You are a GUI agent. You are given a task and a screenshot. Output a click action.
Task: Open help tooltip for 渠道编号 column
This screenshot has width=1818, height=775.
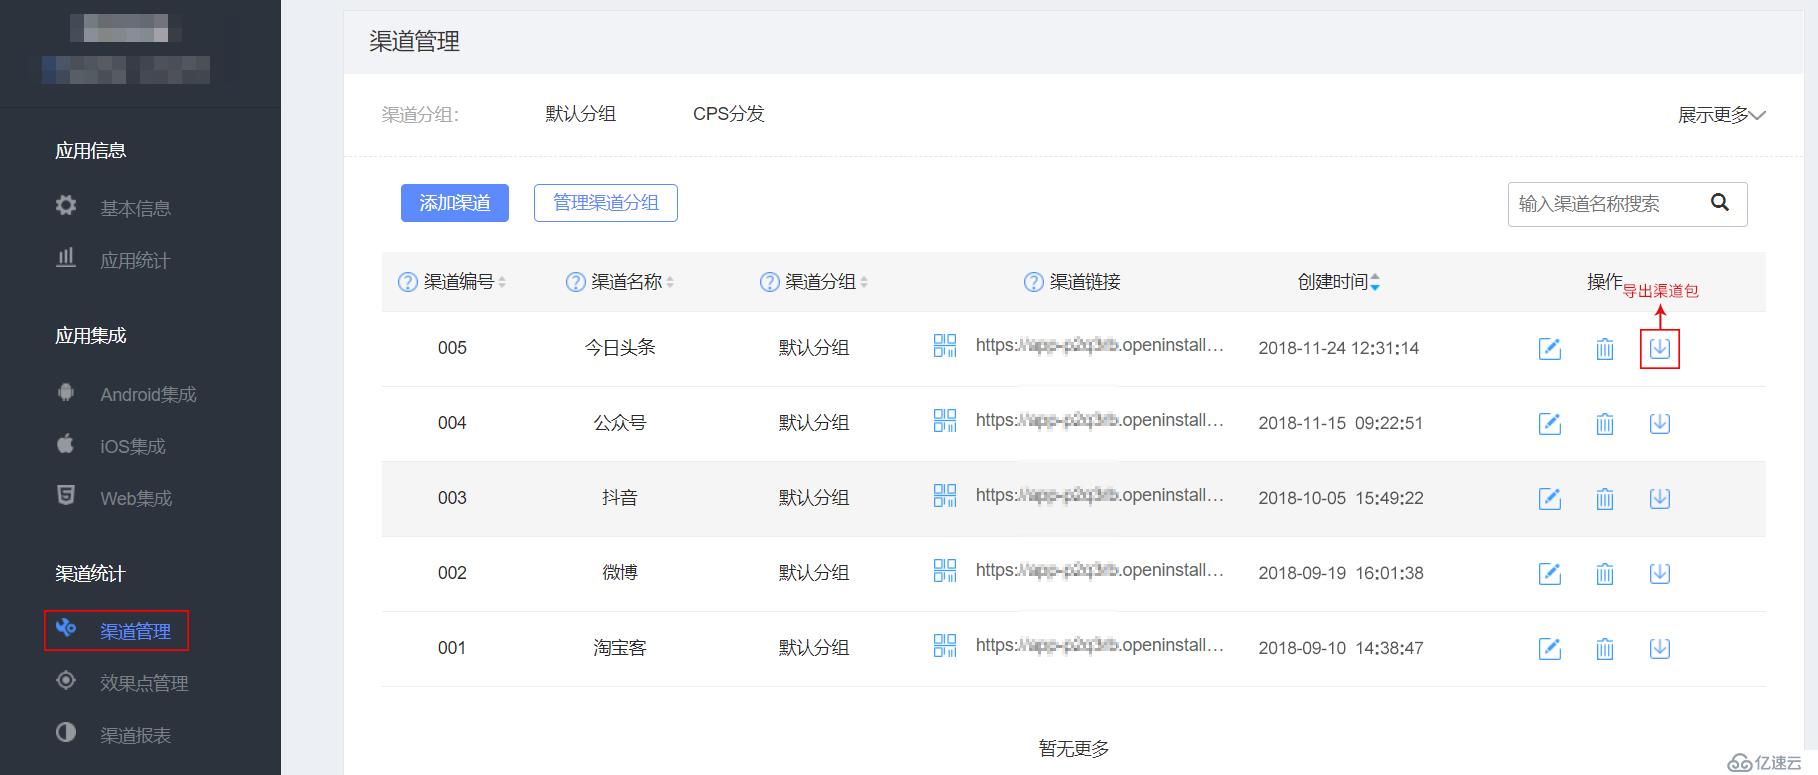click(407, 282)
